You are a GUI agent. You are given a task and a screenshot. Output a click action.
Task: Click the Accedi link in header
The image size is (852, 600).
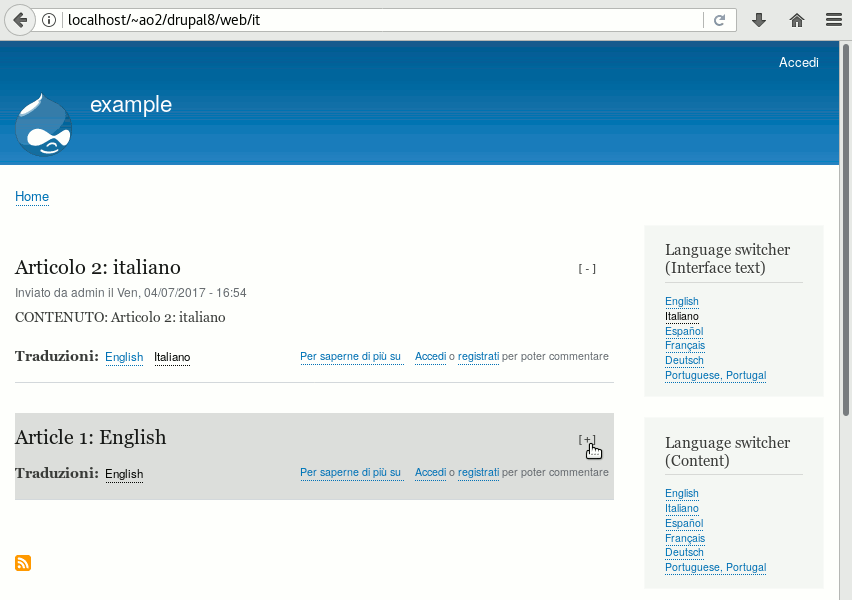798,62
